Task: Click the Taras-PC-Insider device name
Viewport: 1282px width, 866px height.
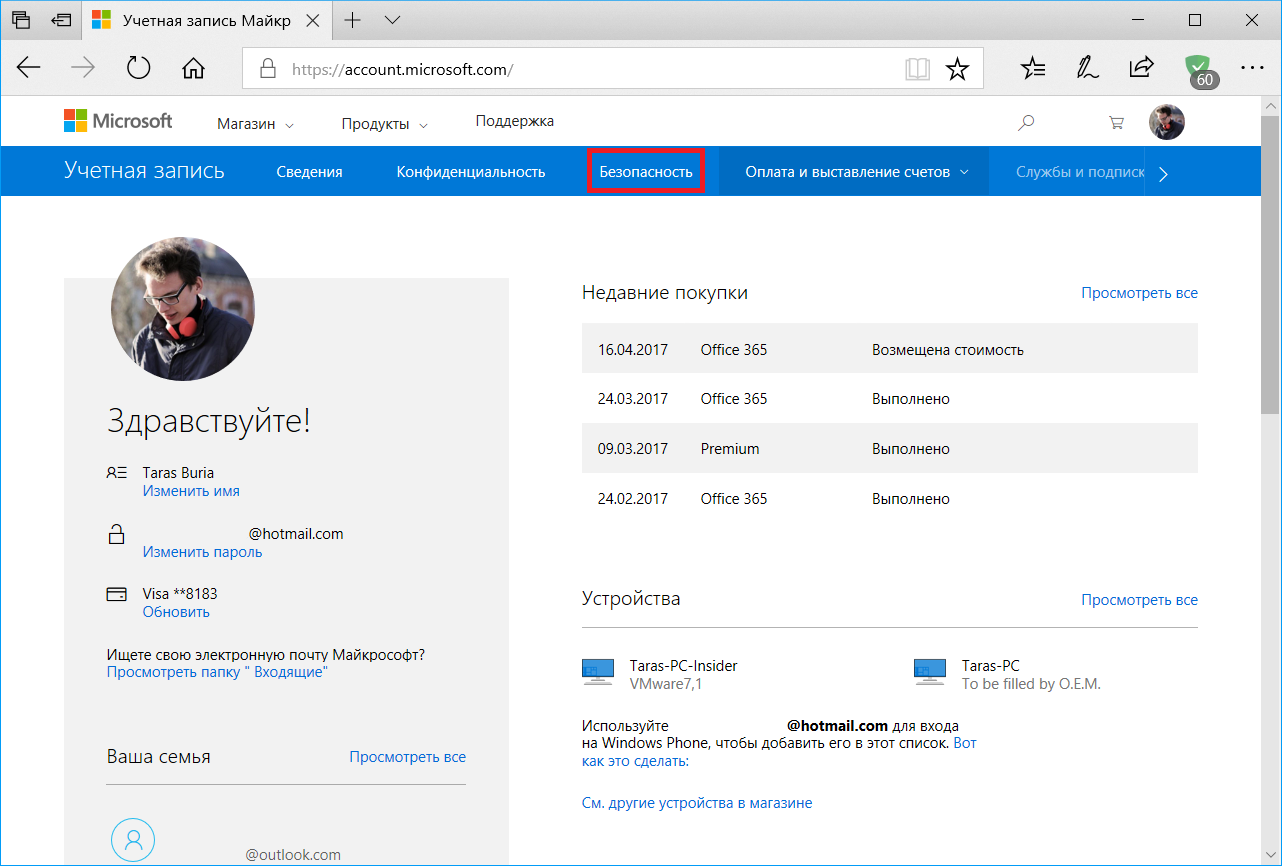Action: pos(683,665)
